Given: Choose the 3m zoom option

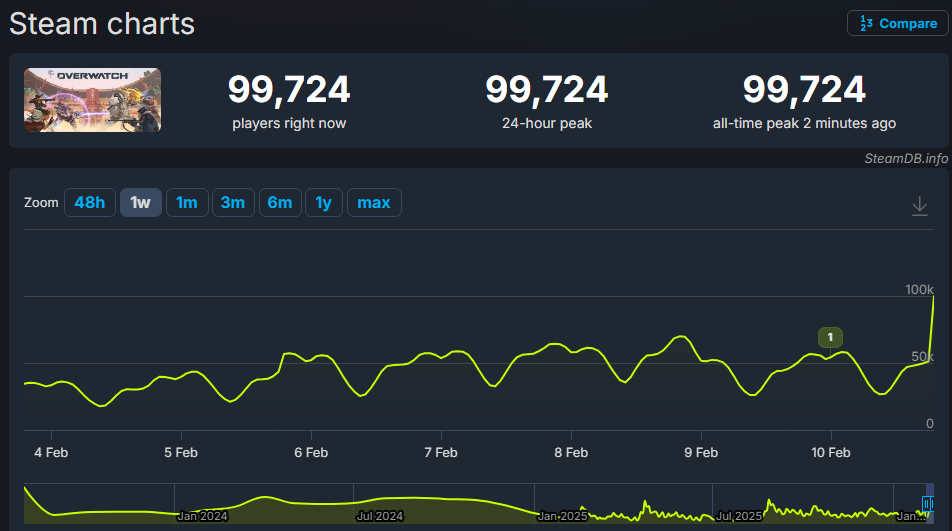Looking at the screenshot, I should (233, 203).
